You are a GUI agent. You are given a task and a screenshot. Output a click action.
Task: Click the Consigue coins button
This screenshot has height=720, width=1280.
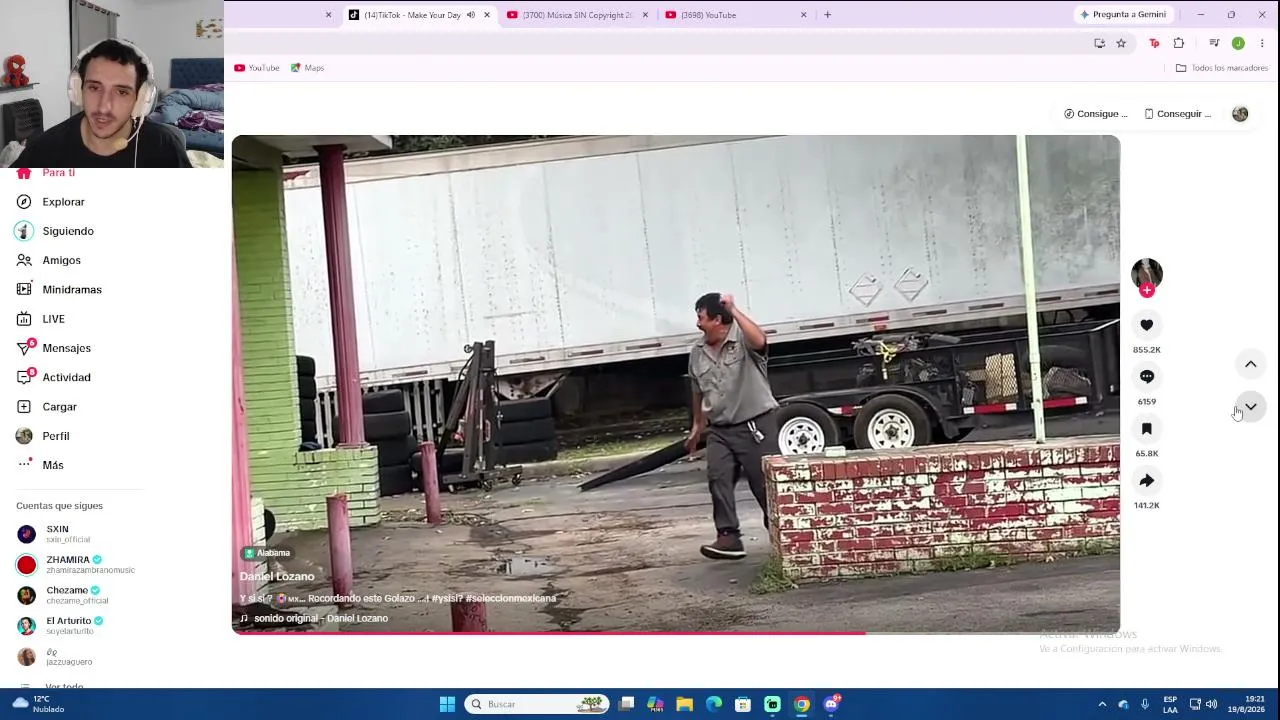[x=1096, y=114]
